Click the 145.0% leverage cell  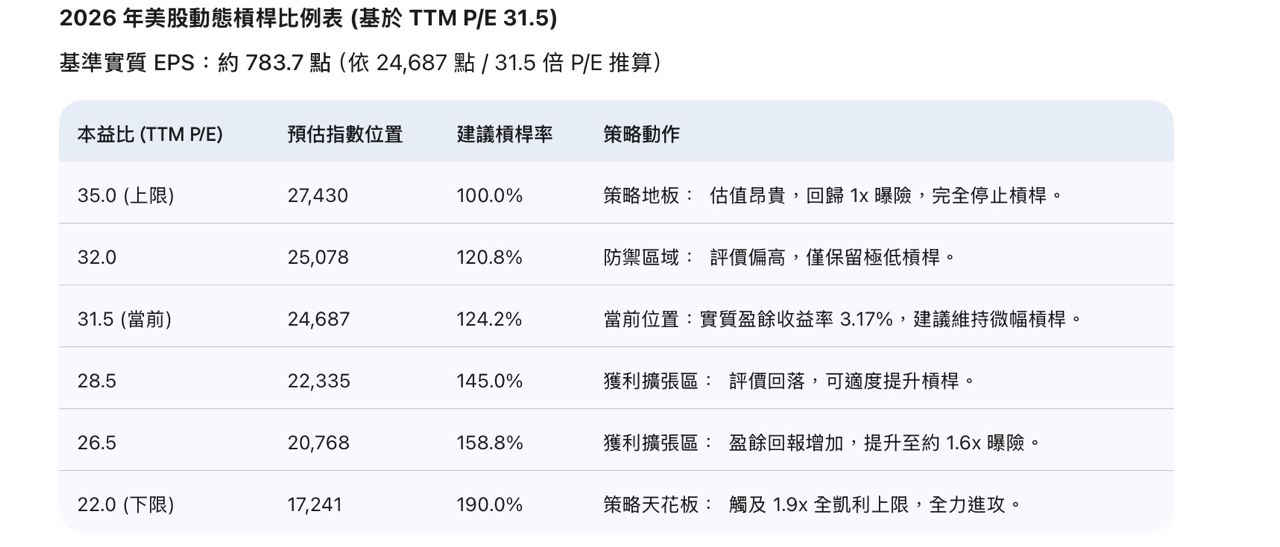490,382
